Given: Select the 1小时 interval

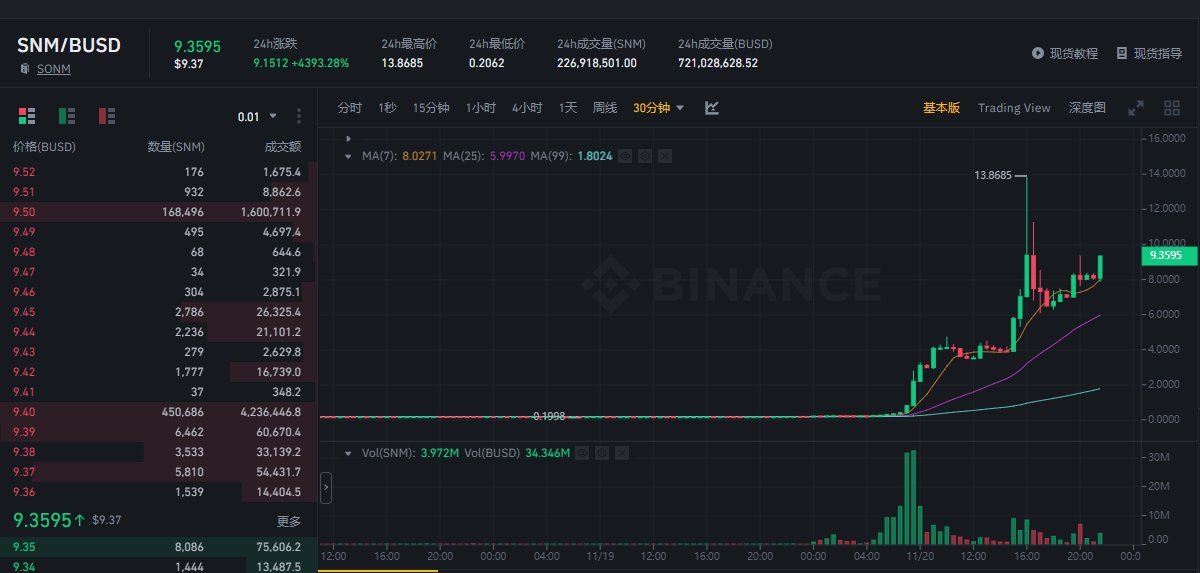Looking at the screenshot, I should [480, 108].
